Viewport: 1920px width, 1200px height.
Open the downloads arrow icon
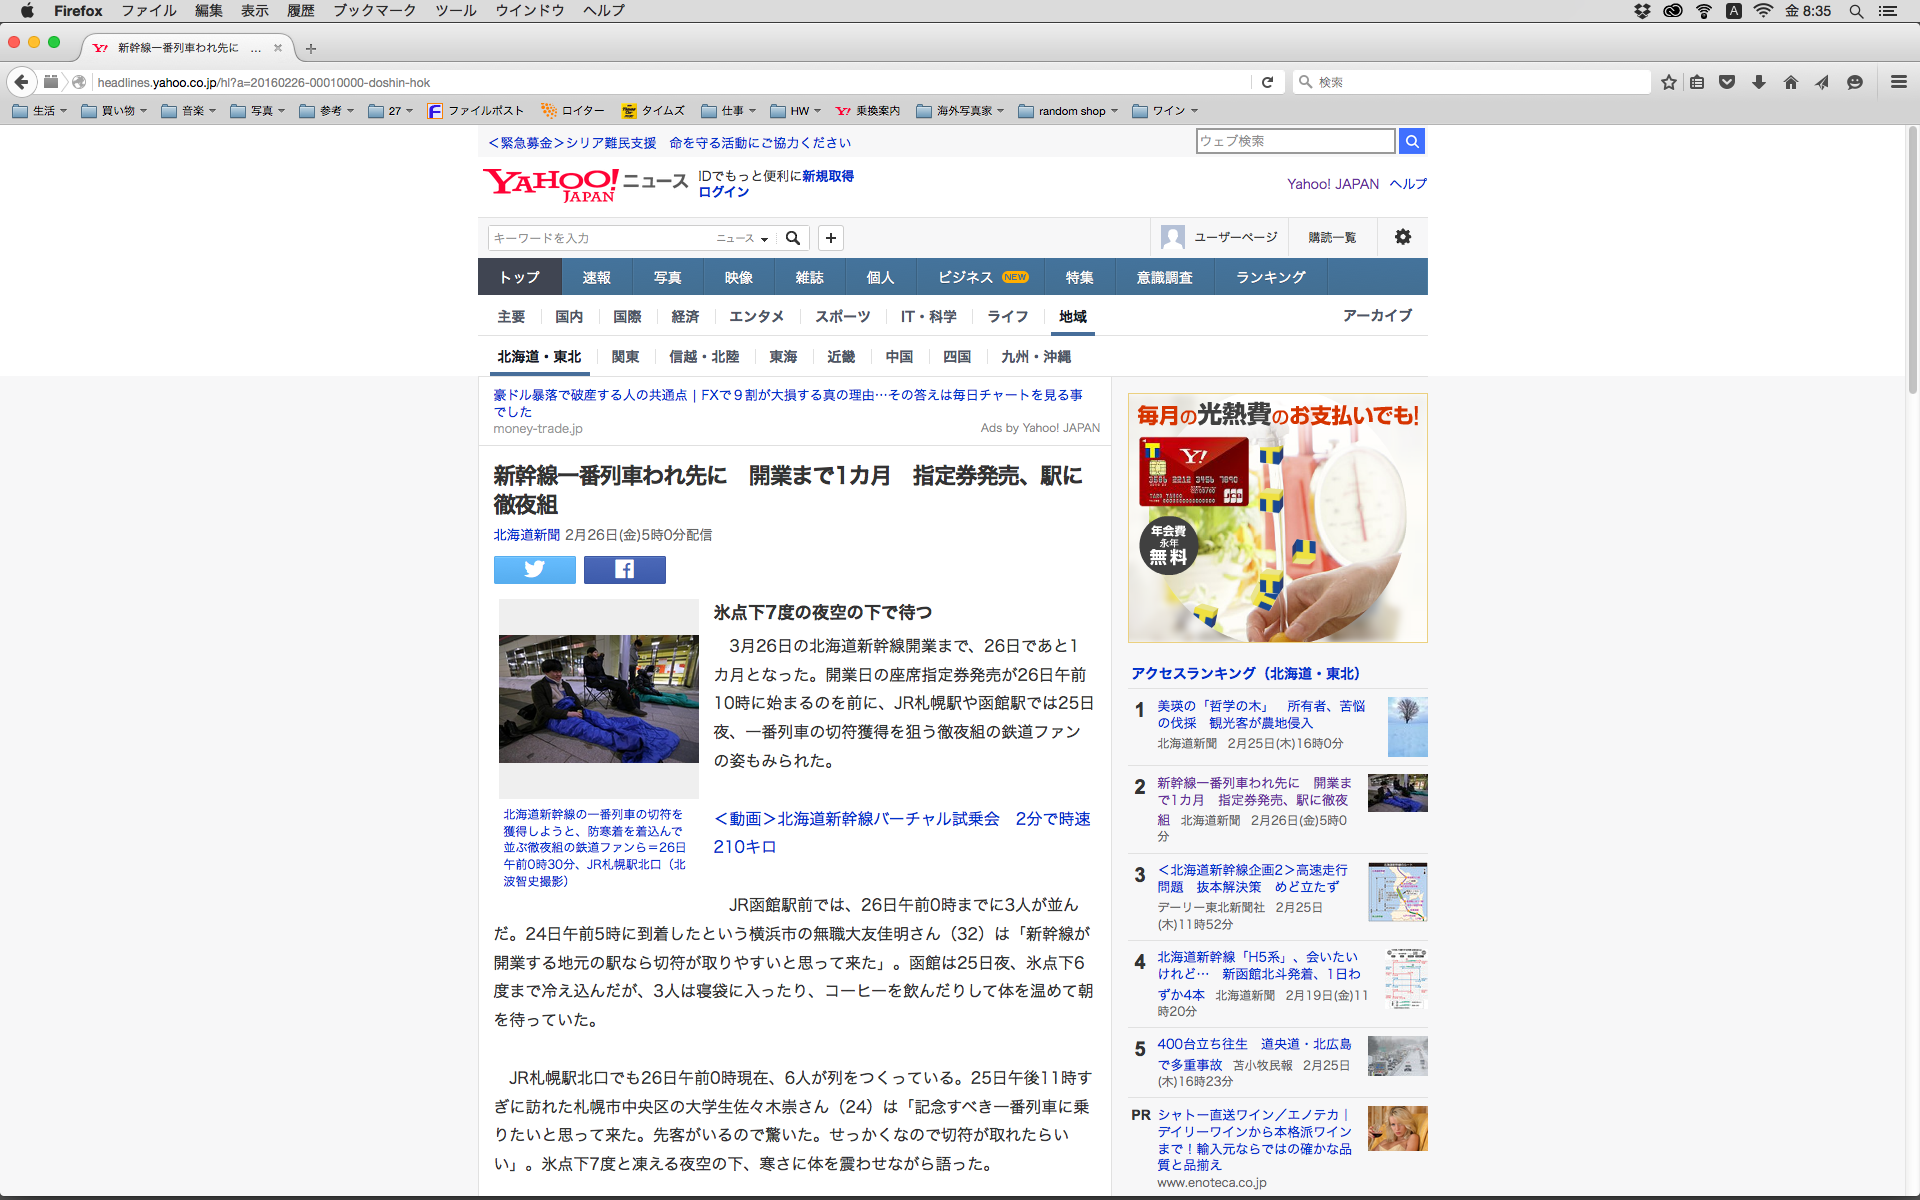point(1758,82)
